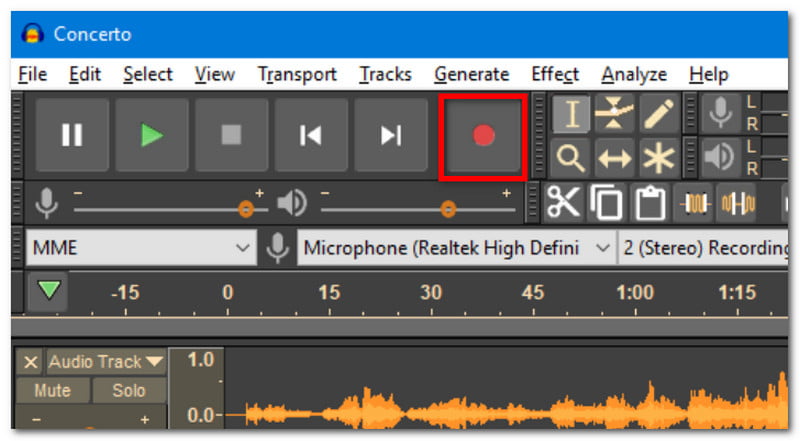Open the File menu

click(x=32, y=75)
